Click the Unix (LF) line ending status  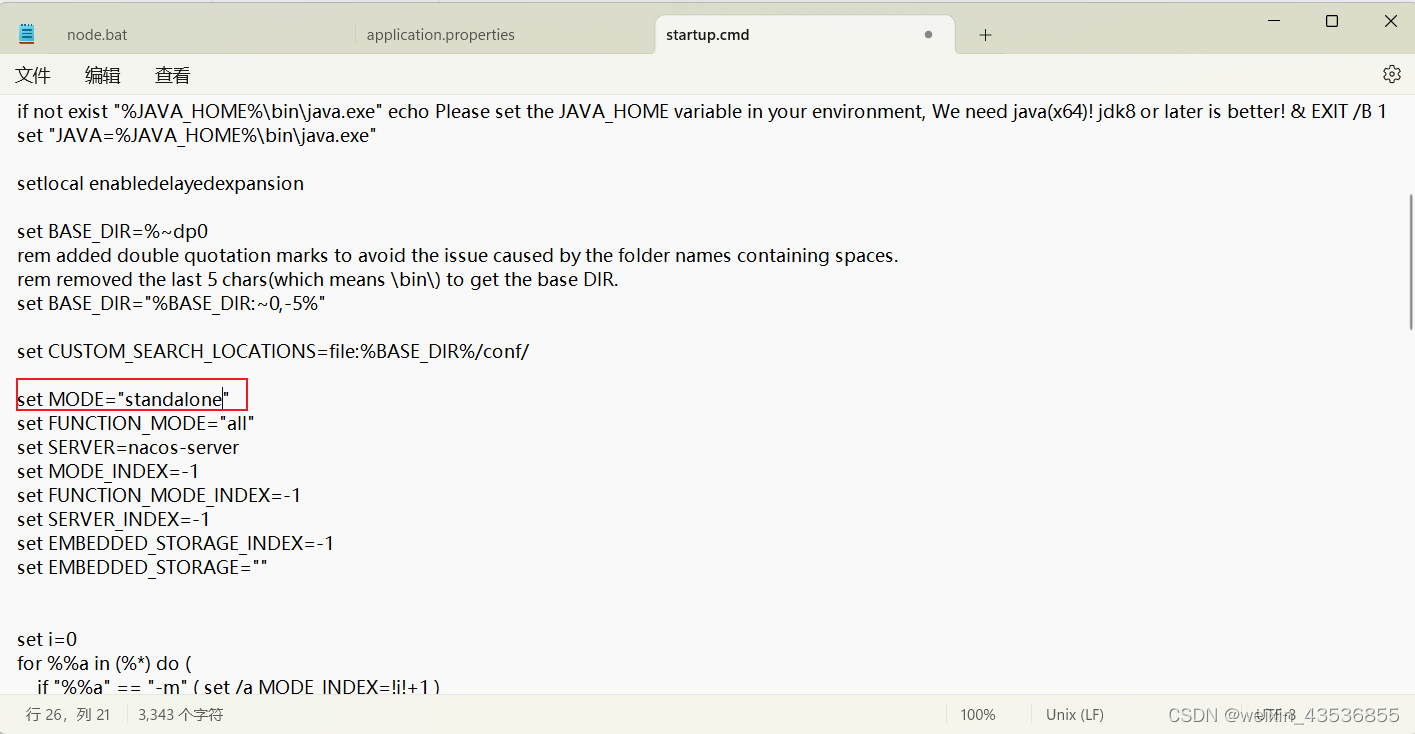pos(1075,715)
